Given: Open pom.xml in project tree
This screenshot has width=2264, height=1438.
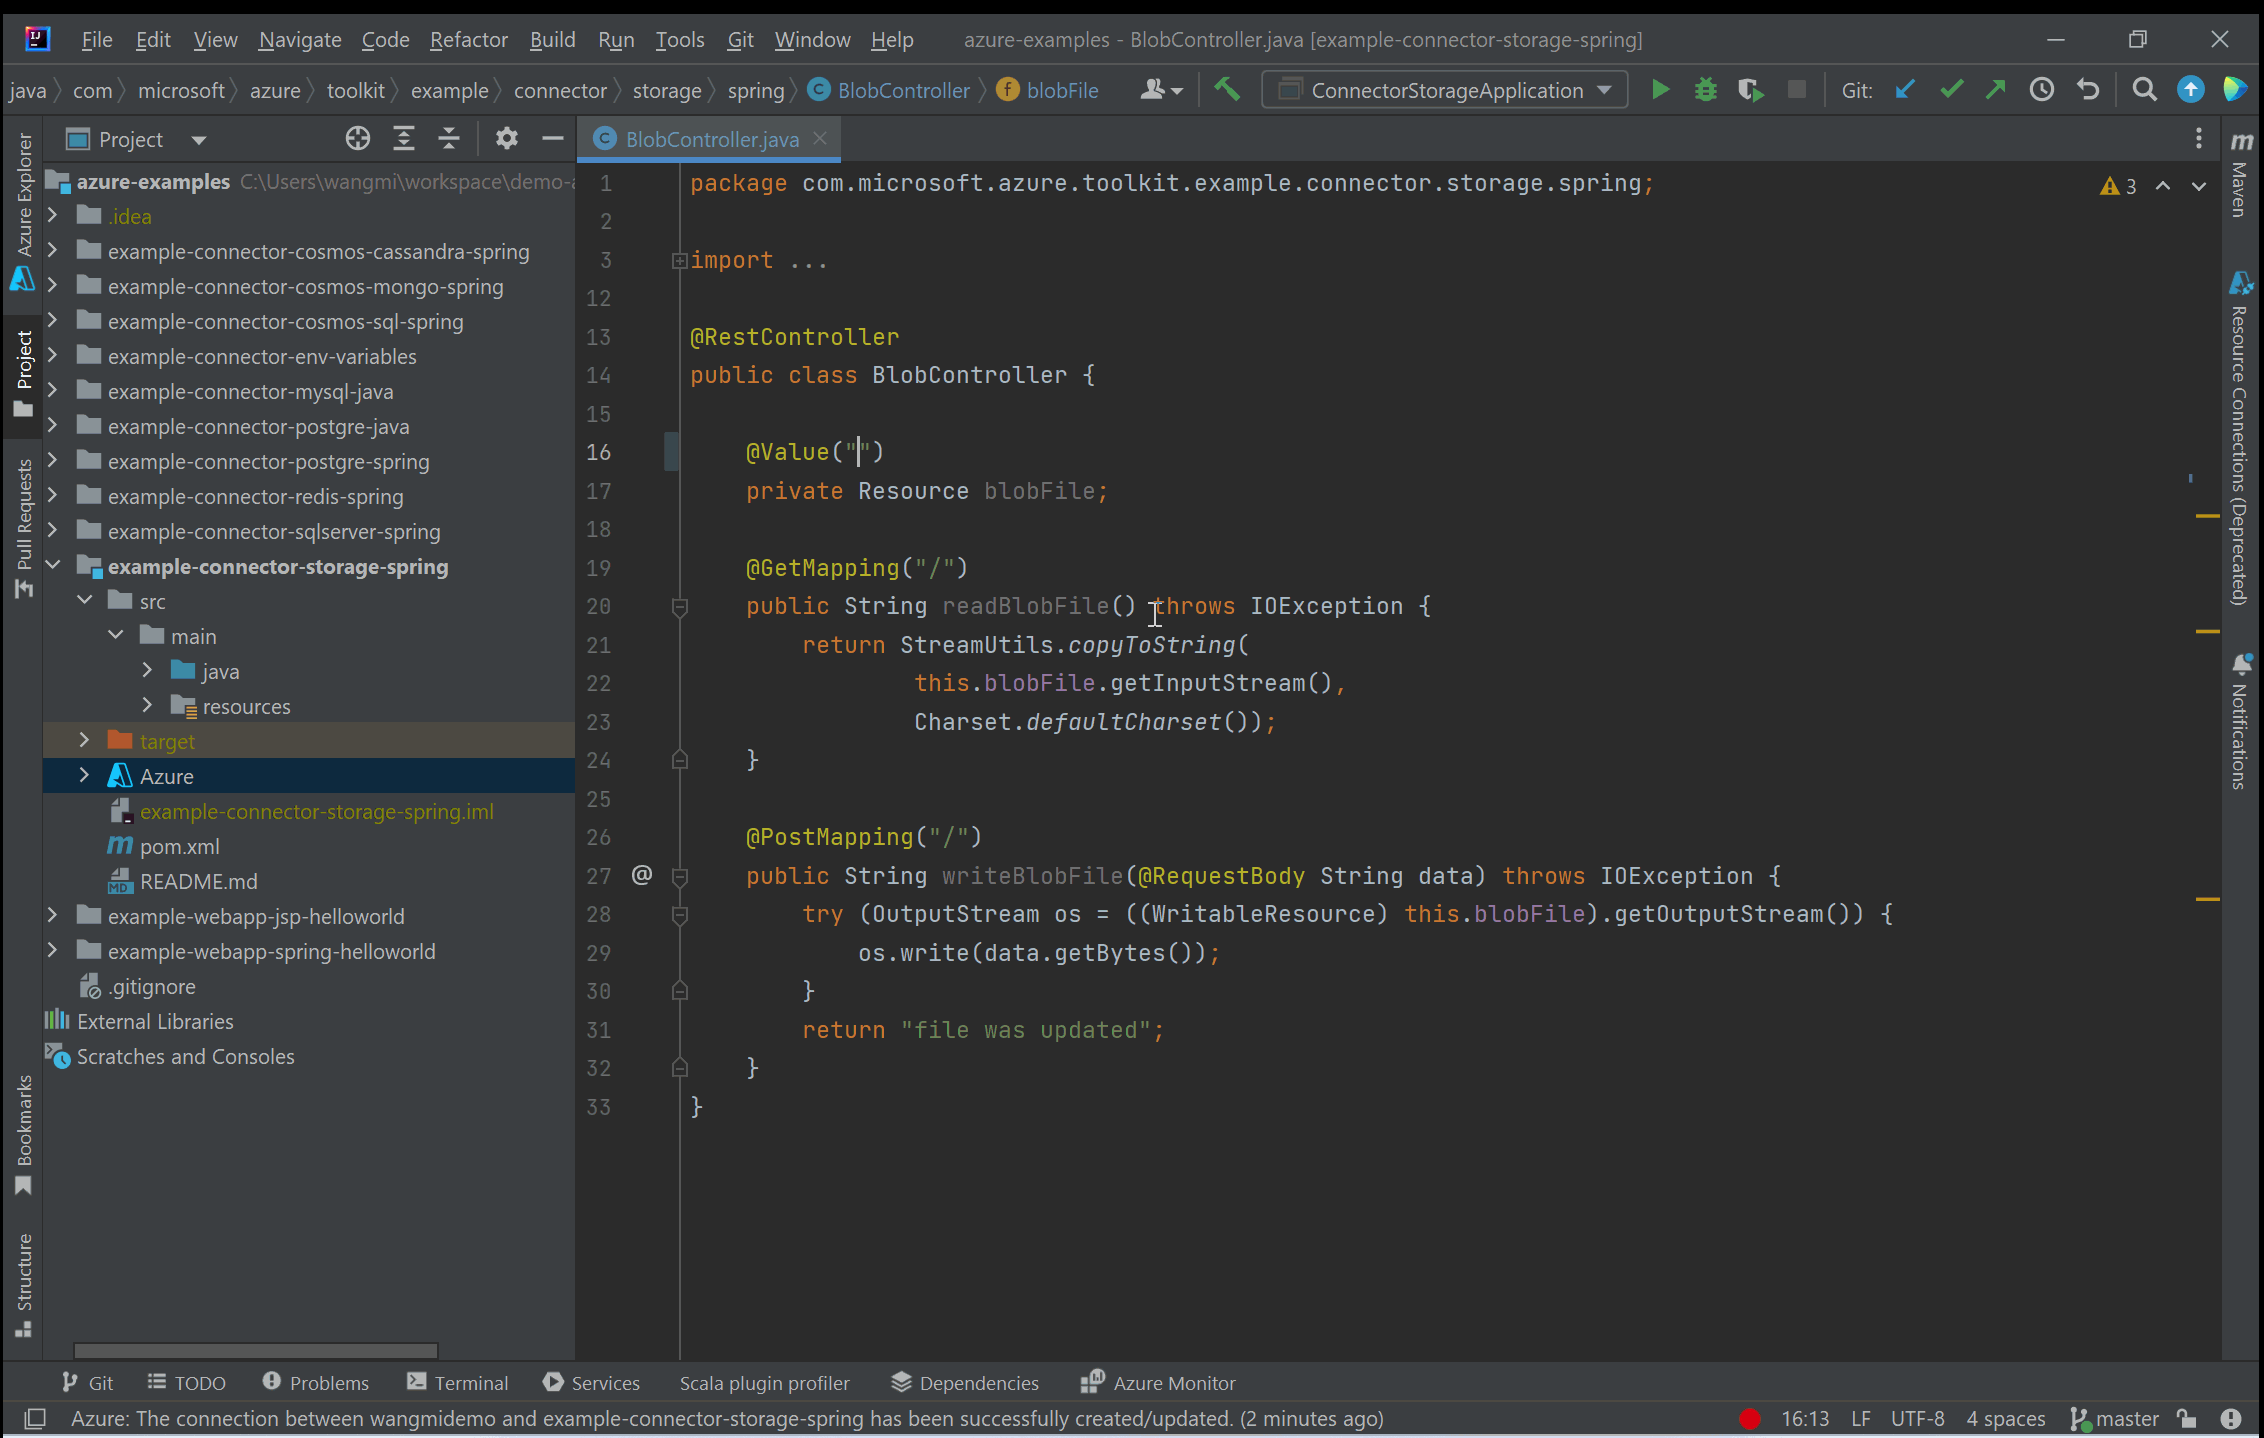Looking at the screenshot, I should click(180, 846).
